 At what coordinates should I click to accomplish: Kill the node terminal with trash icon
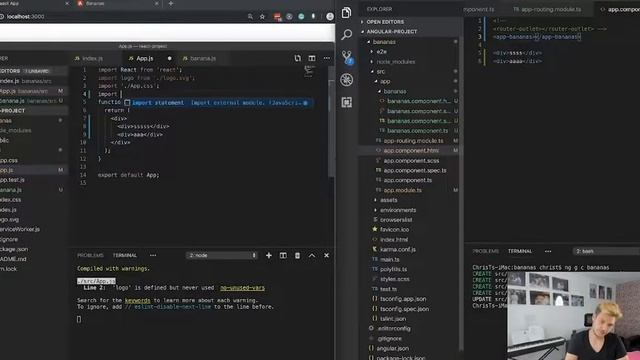297,256
